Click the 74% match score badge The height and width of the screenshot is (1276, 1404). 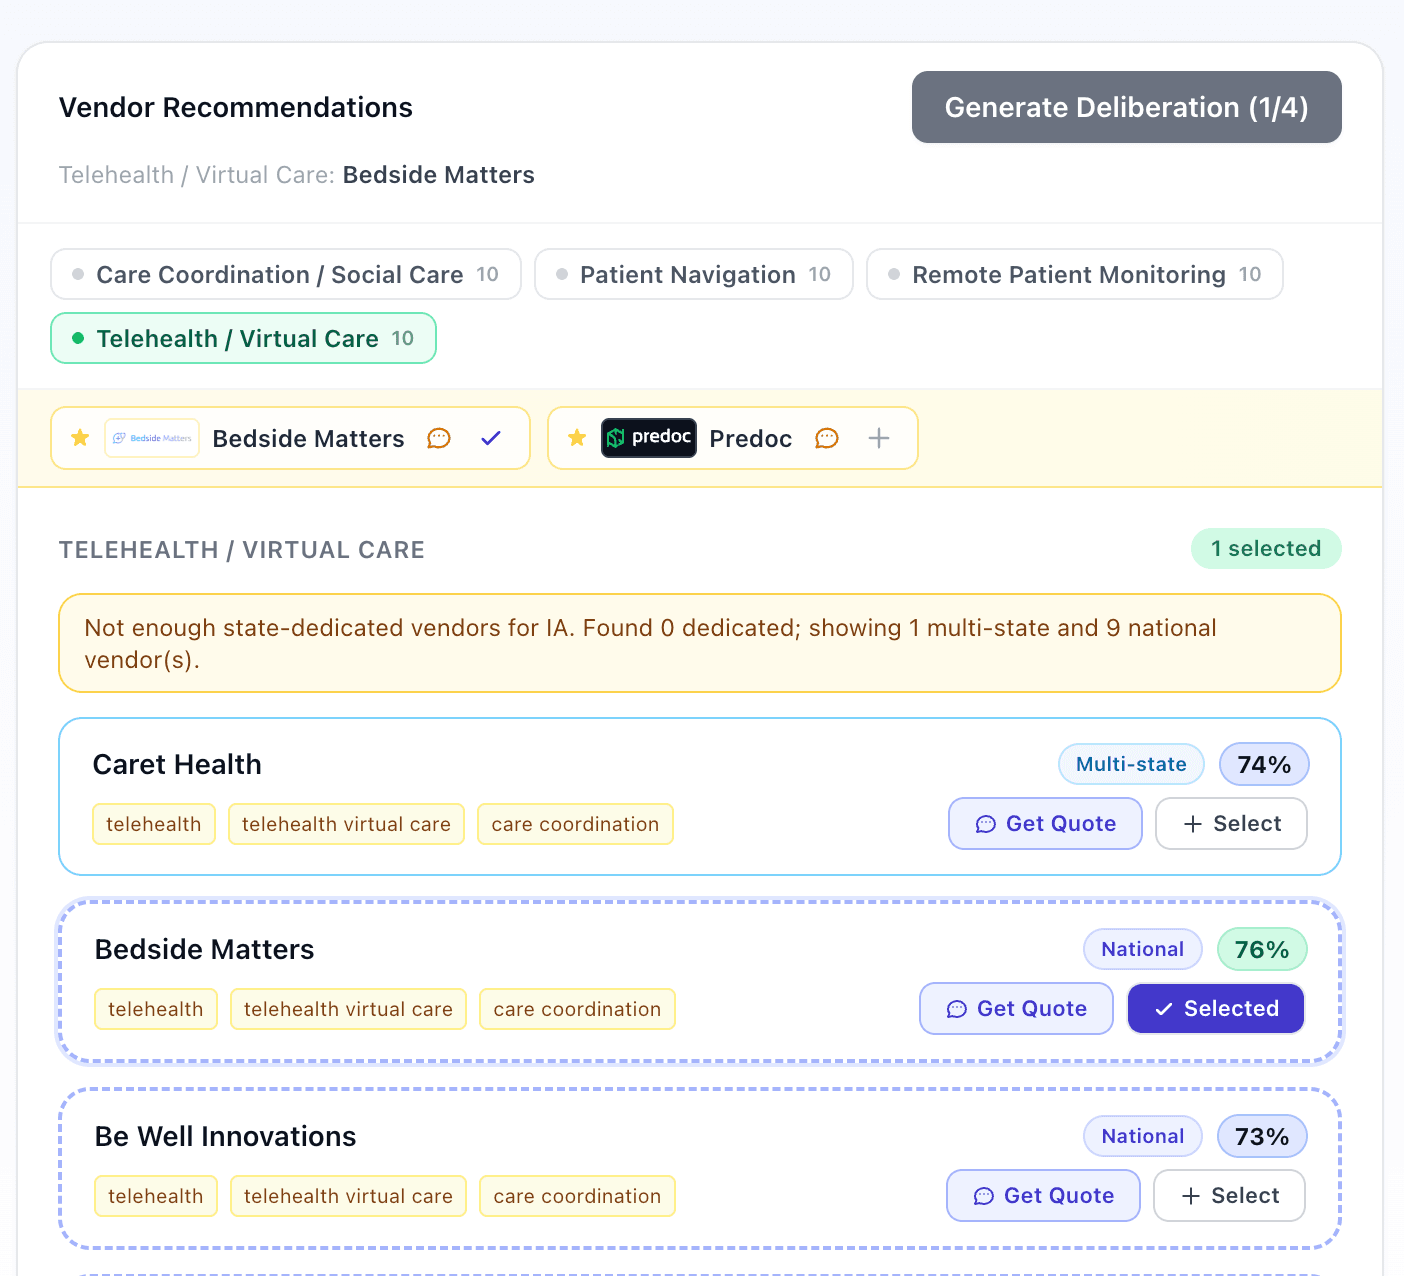[1264, 764]
